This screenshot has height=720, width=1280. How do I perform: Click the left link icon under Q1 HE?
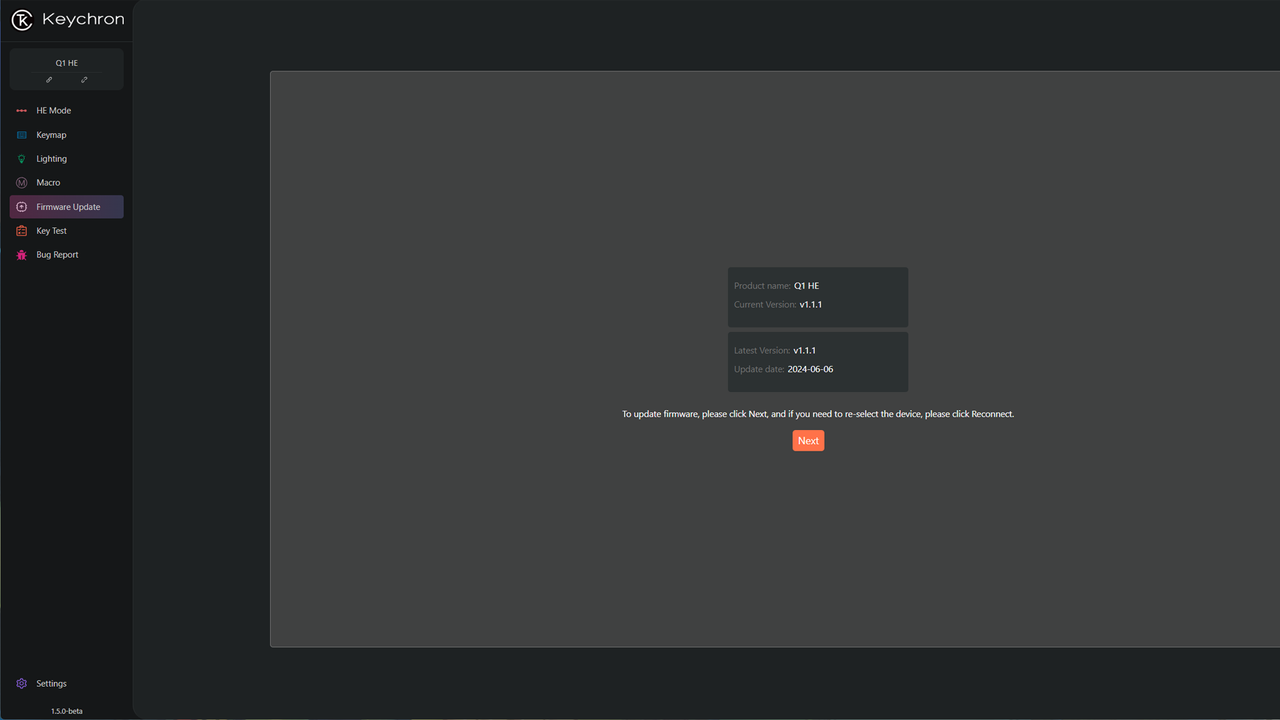tap(49, 80)
